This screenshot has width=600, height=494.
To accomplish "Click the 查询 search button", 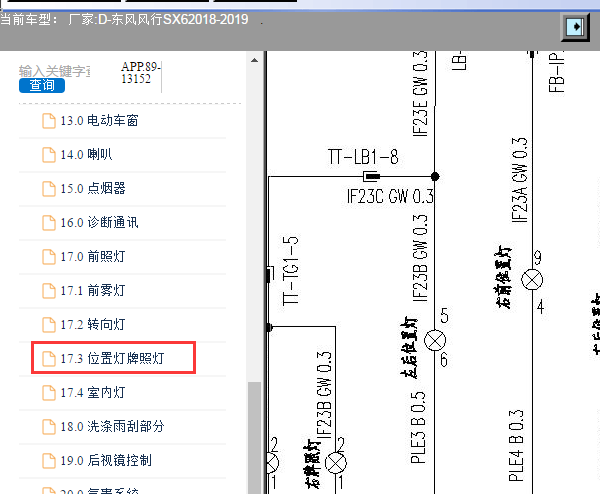I will [x=42, y=85].
